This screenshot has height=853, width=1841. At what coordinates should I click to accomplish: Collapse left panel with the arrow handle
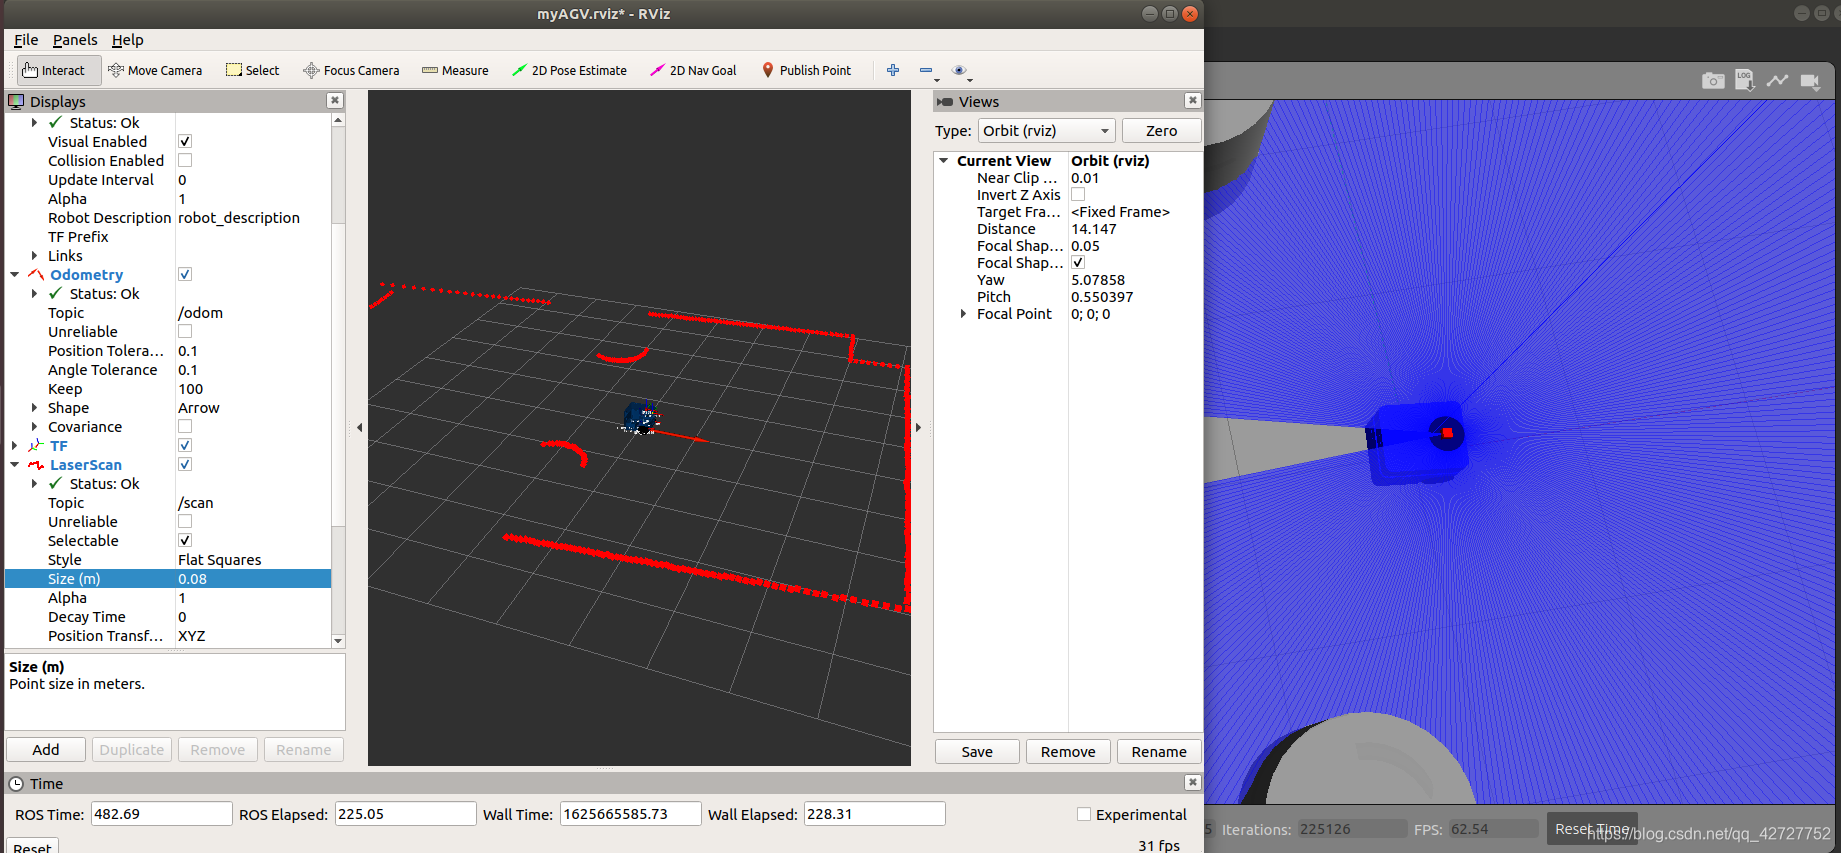(x=359, y=427)
